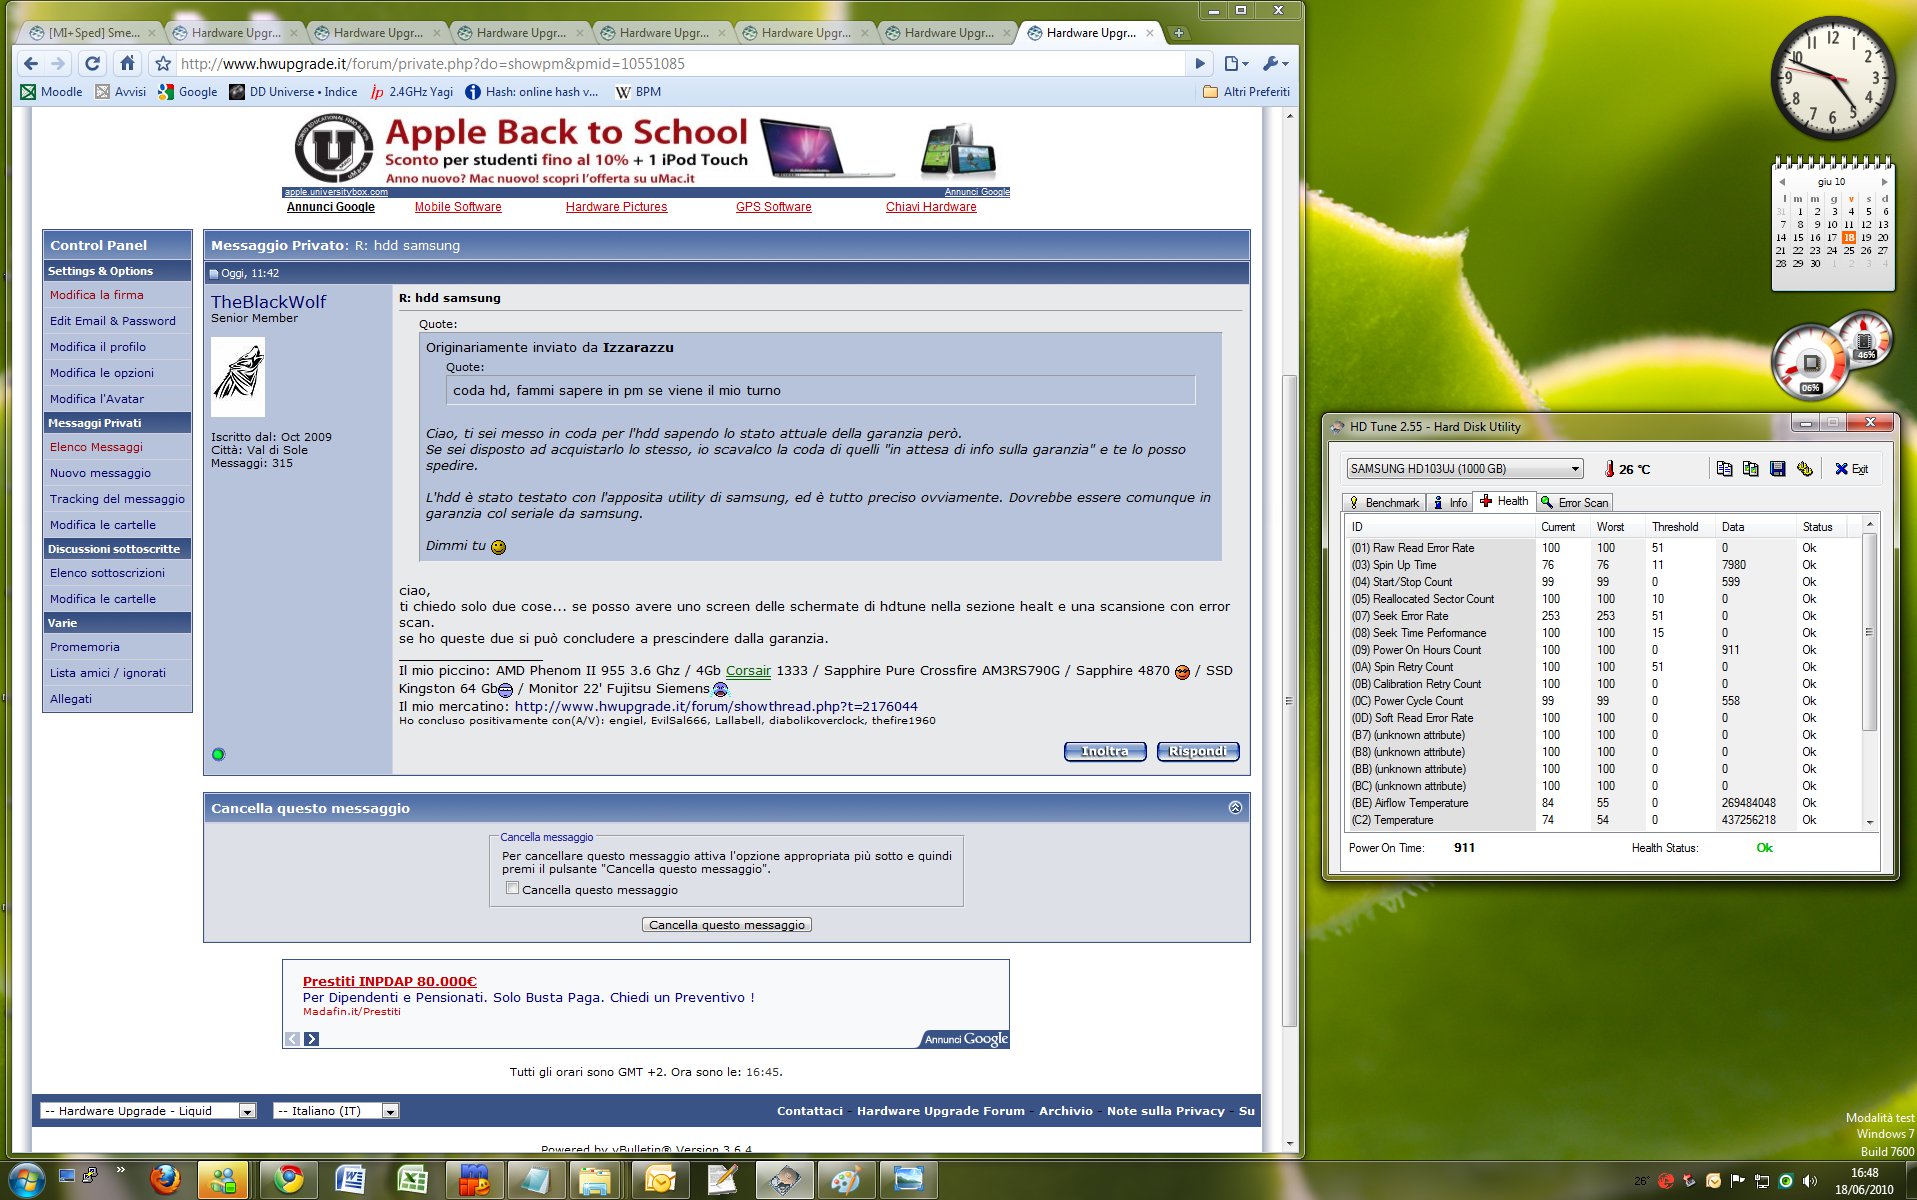Copy screenshot to clipboard in HD Tune
This screenshot has width=1917, height=1200.
point(1750,468)
